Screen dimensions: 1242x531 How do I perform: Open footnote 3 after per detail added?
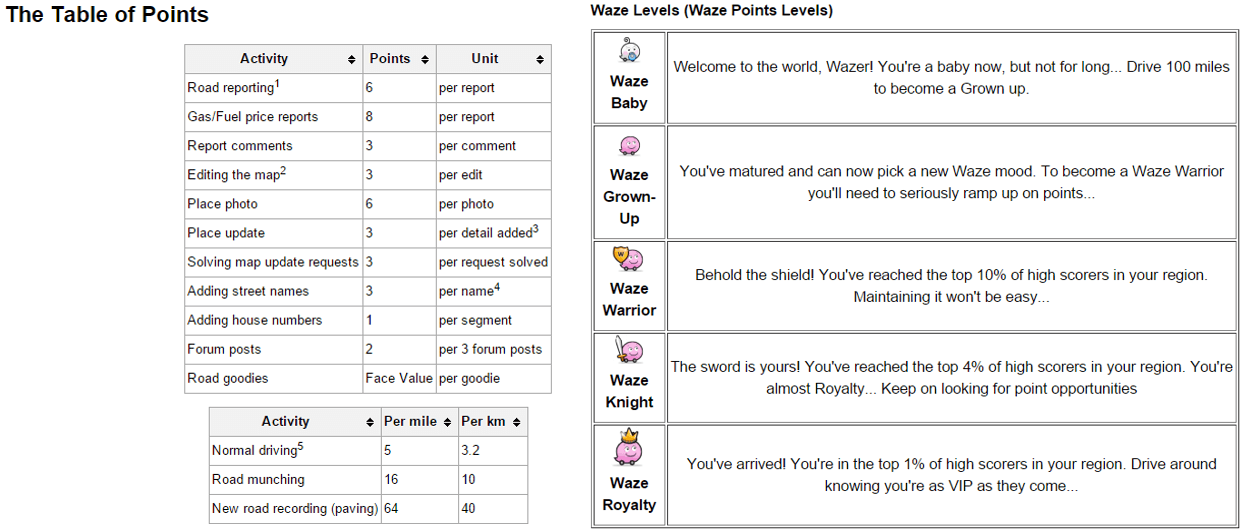[x=536, y=229]
